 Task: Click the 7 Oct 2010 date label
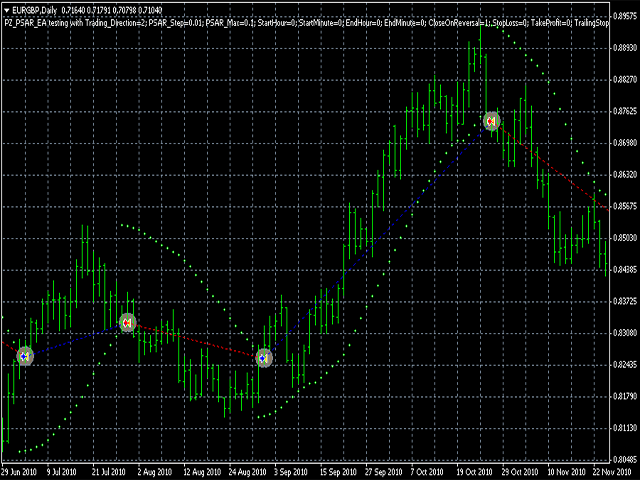[427, 472]
